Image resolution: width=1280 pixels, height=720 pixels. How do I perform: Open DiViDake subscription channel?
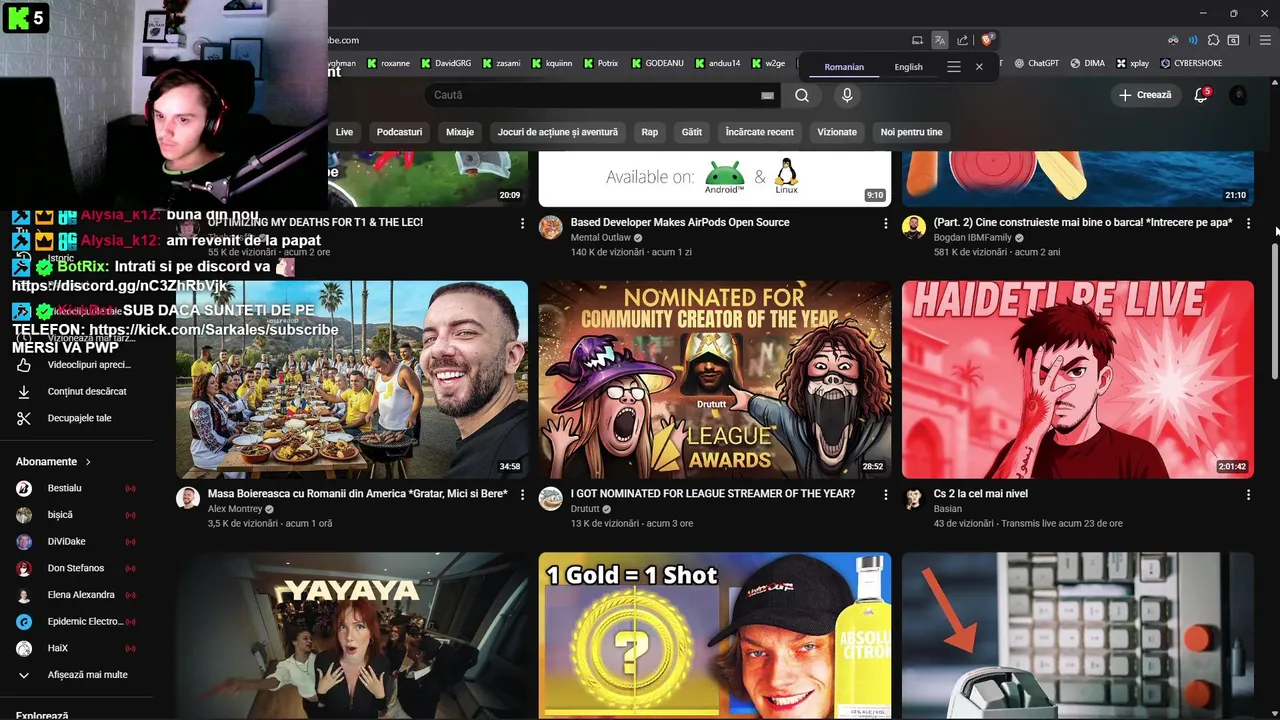point(78,542)
